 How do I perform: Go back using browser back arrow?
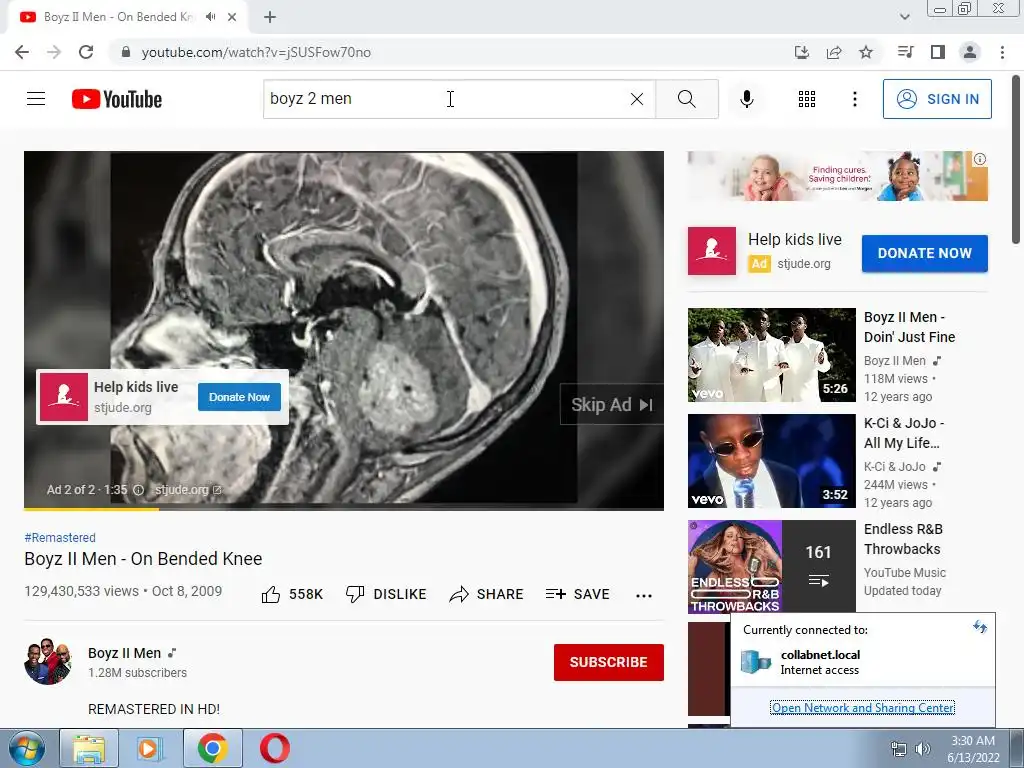[22, 52]
